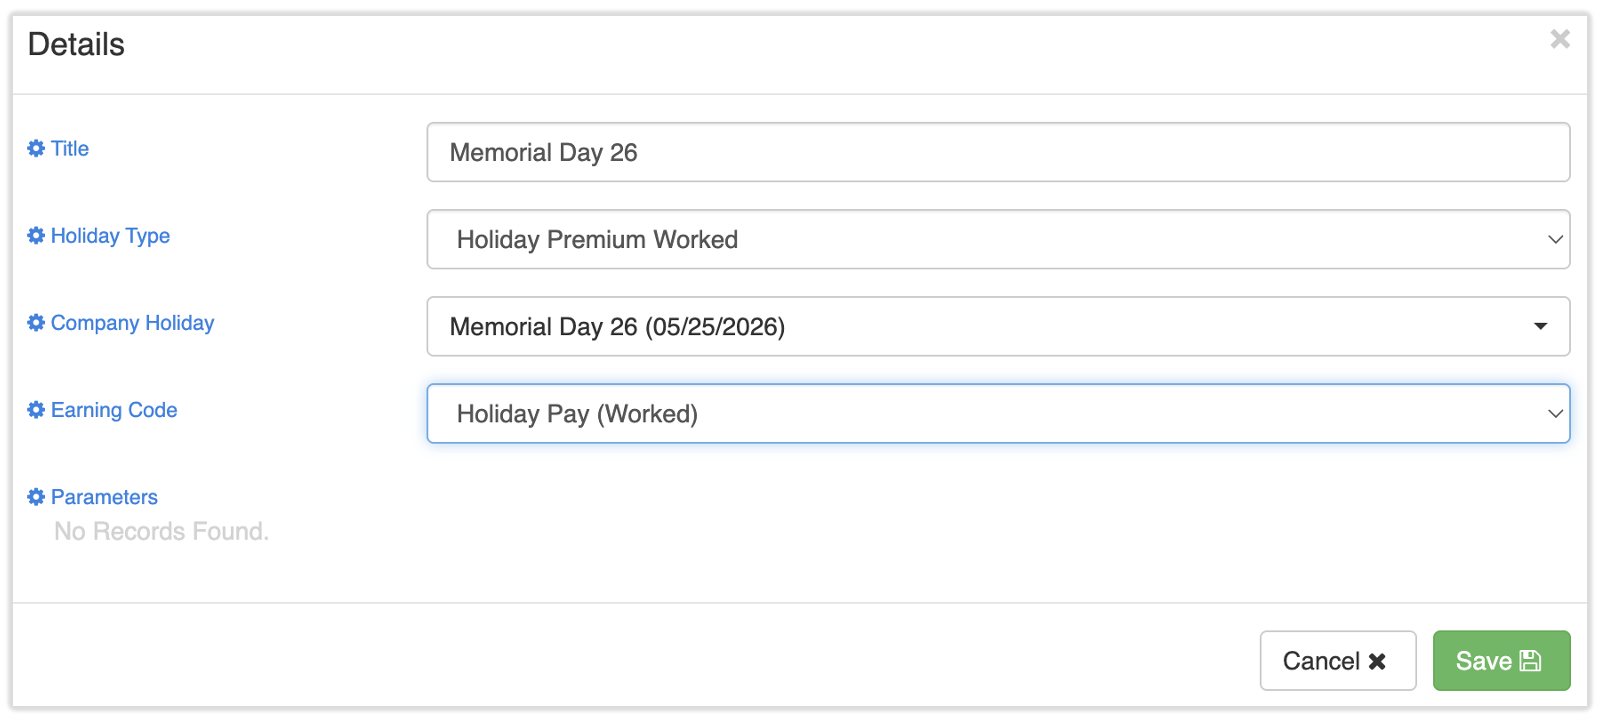
Task: Click the Holiday Type label link
Action: 110,236
